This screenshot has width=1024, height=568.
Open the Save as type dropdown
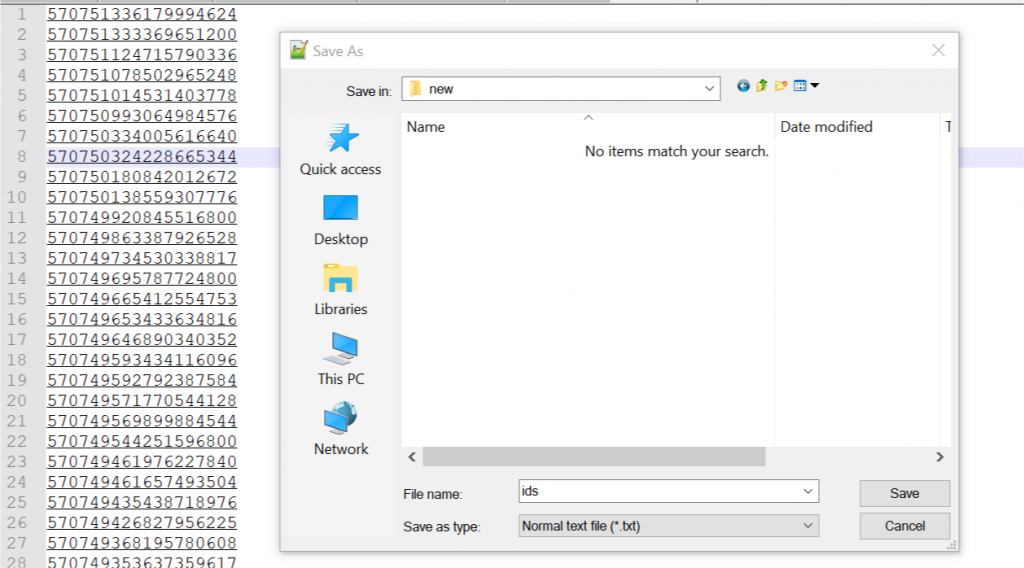click(x=808, y=525)
